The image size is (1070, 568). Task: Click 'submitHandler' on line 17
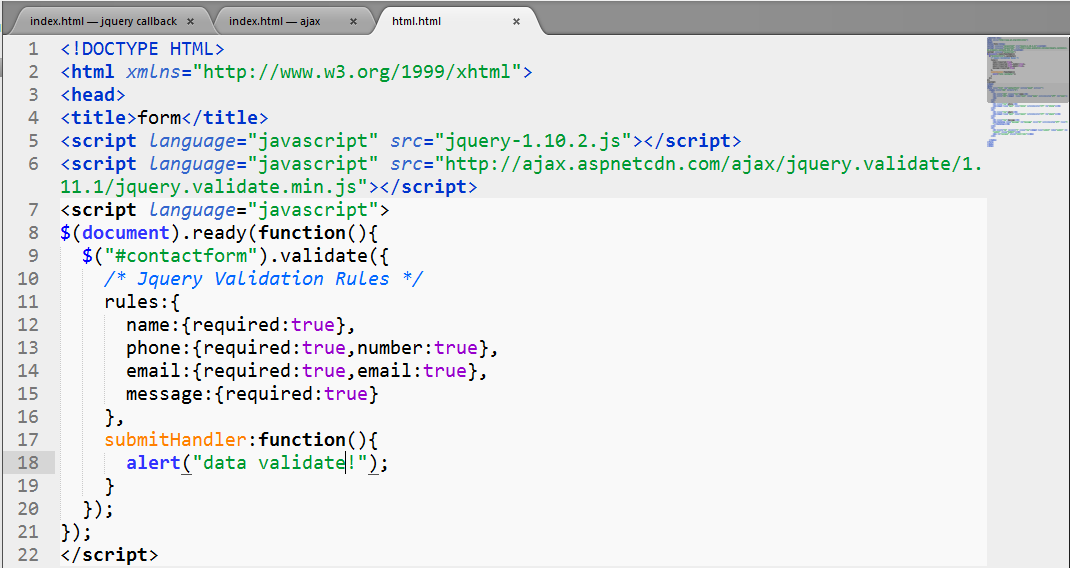tap(175, 440)
